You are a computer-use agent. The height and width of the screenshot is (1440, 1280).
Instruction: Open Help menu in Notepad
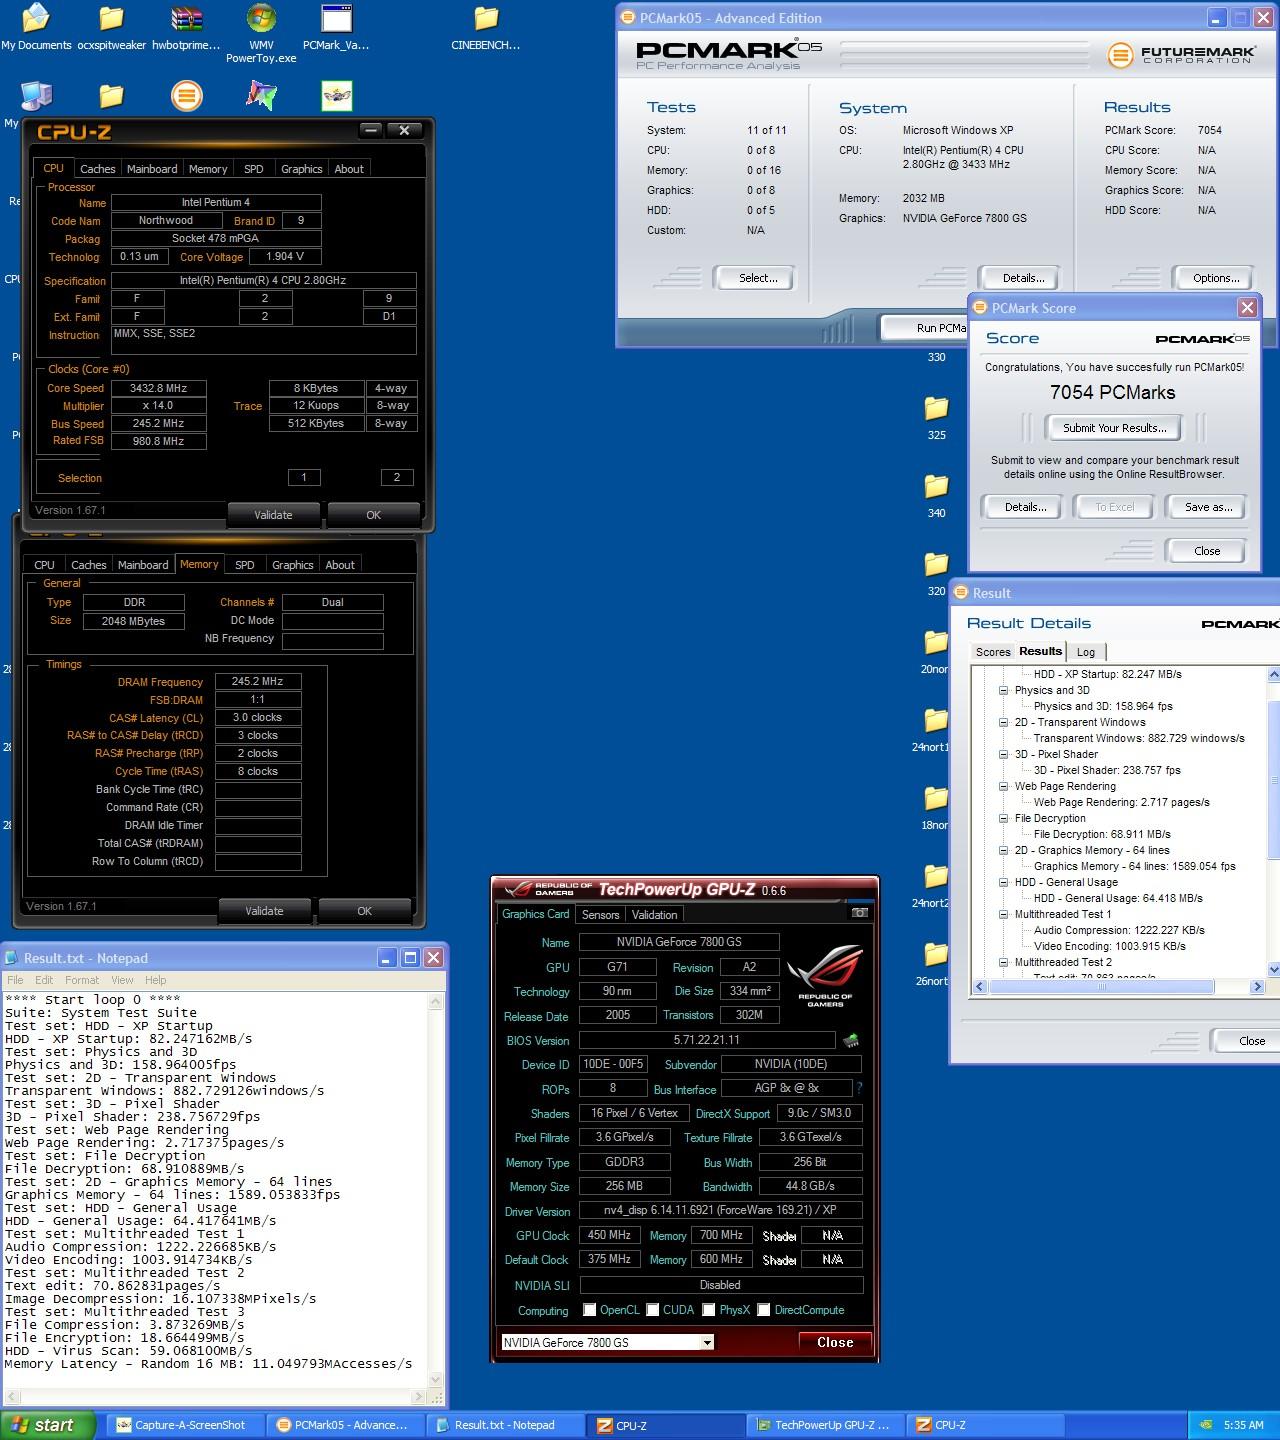pos(156,980)
